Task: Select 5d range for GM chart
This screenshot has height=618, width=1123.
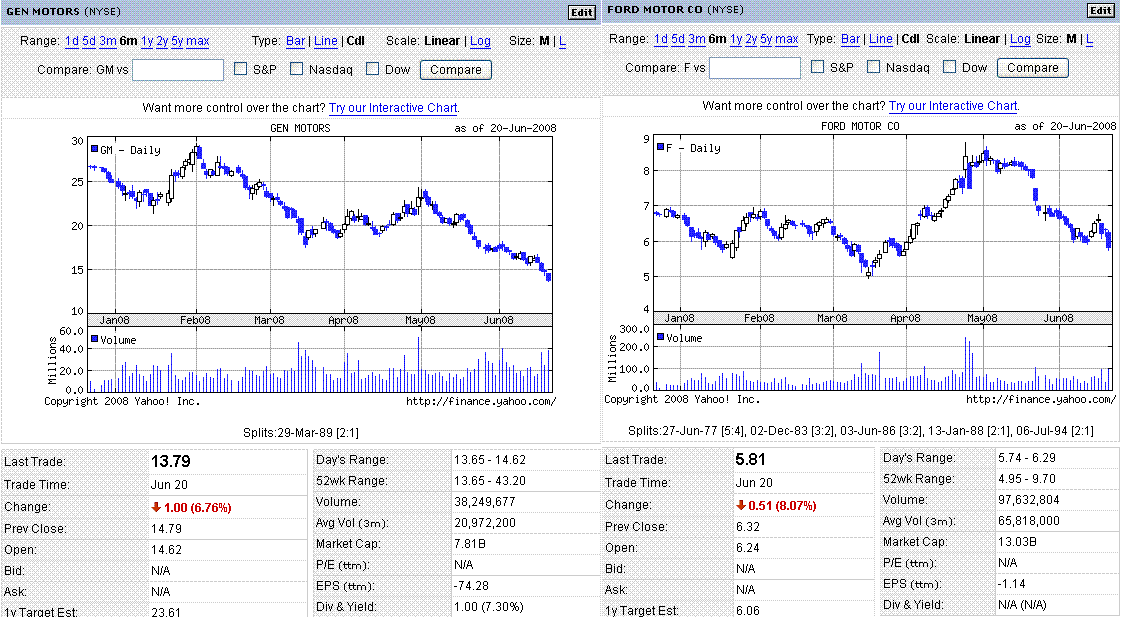Action: coord(89,41)
